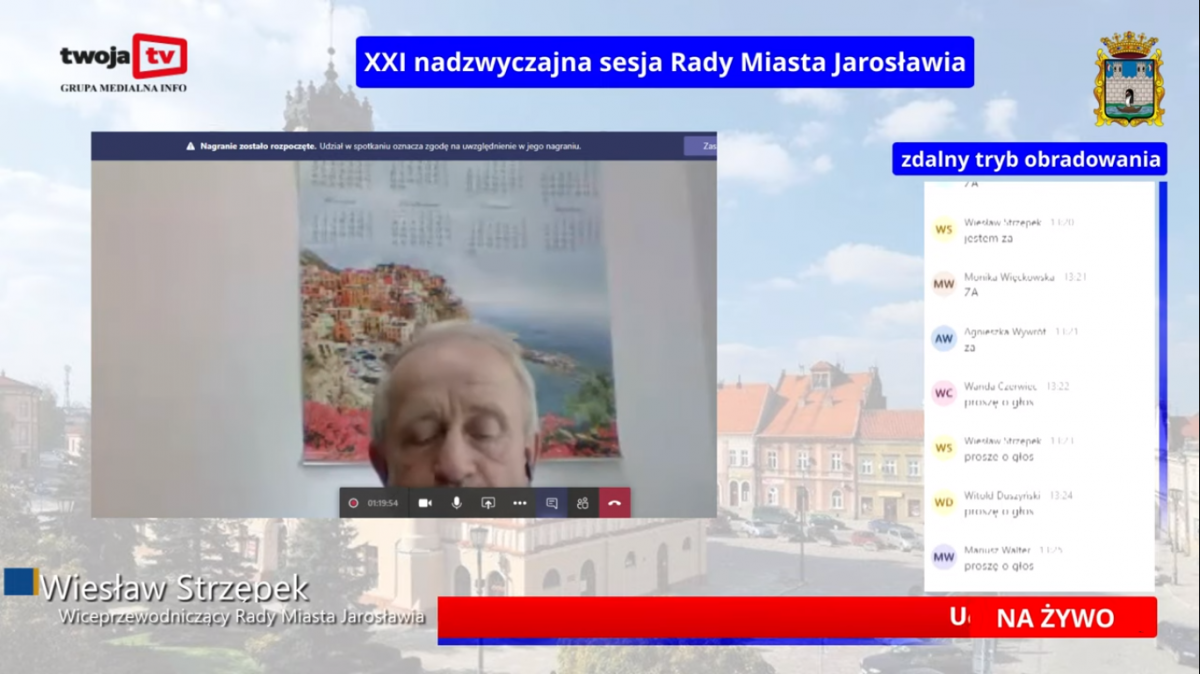
Task: Select Monika Więckowska's MW avatar
Action: click(x=944, y=284)
